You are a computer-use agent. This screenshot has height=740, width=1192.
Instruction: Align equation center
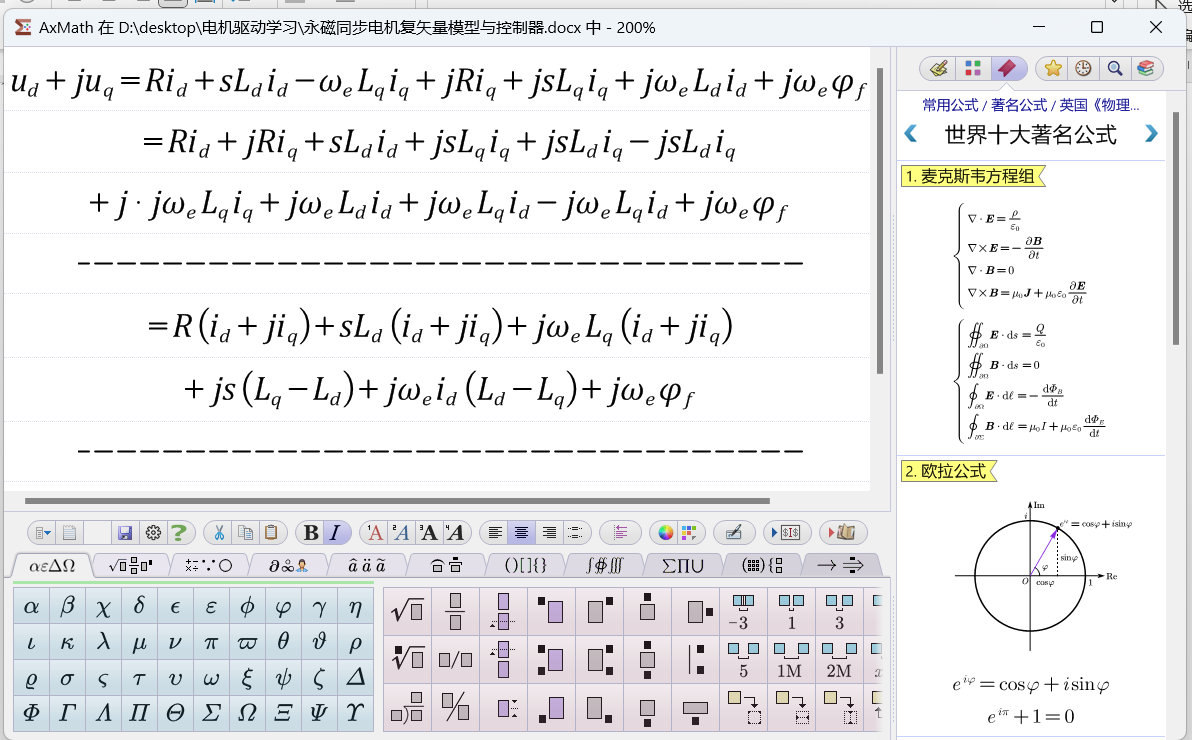(522, 533)
